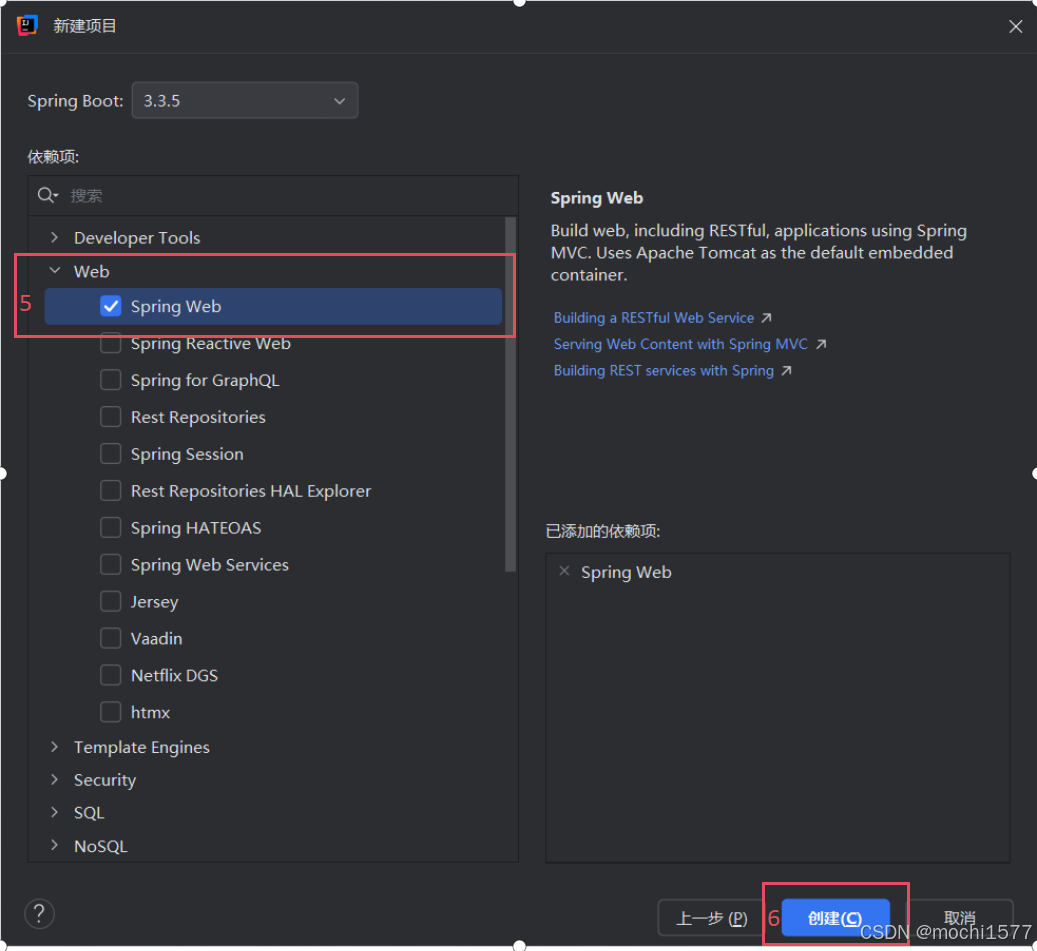Check the Spring Reactive Web checkbox

tap(110, 343)
